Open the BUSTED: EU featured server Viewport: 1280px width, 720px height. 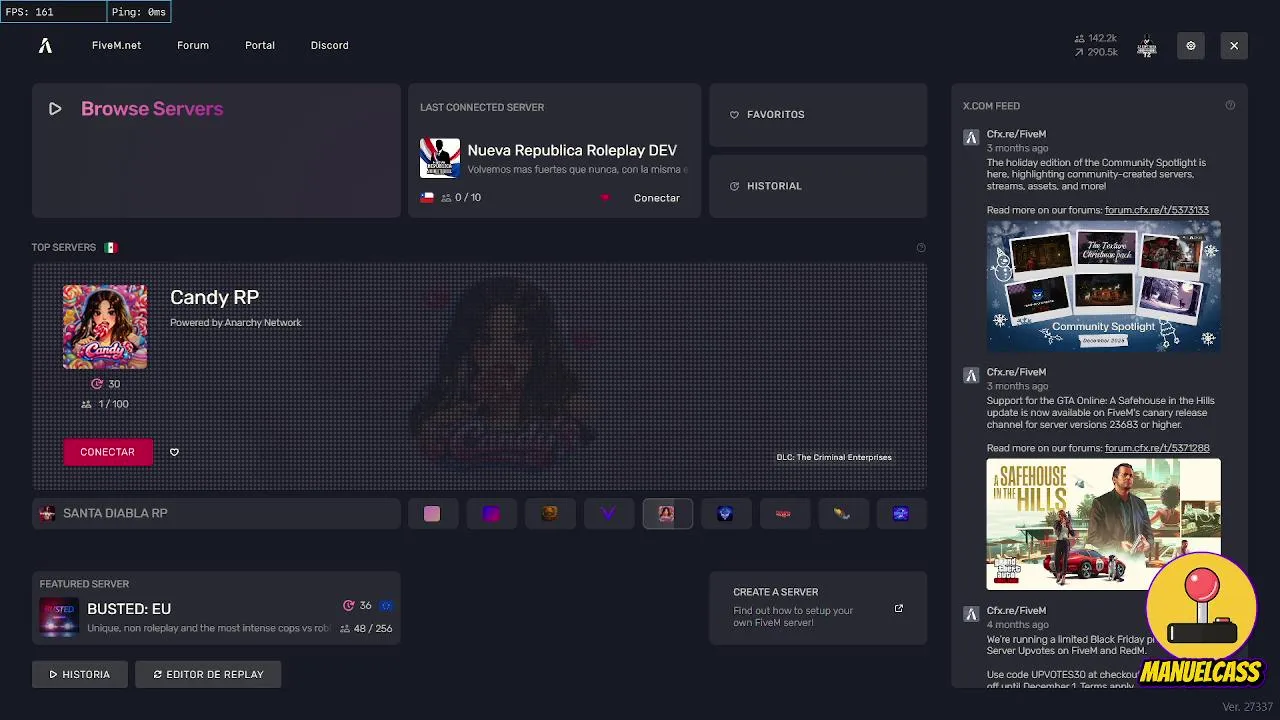pos(216,608)
